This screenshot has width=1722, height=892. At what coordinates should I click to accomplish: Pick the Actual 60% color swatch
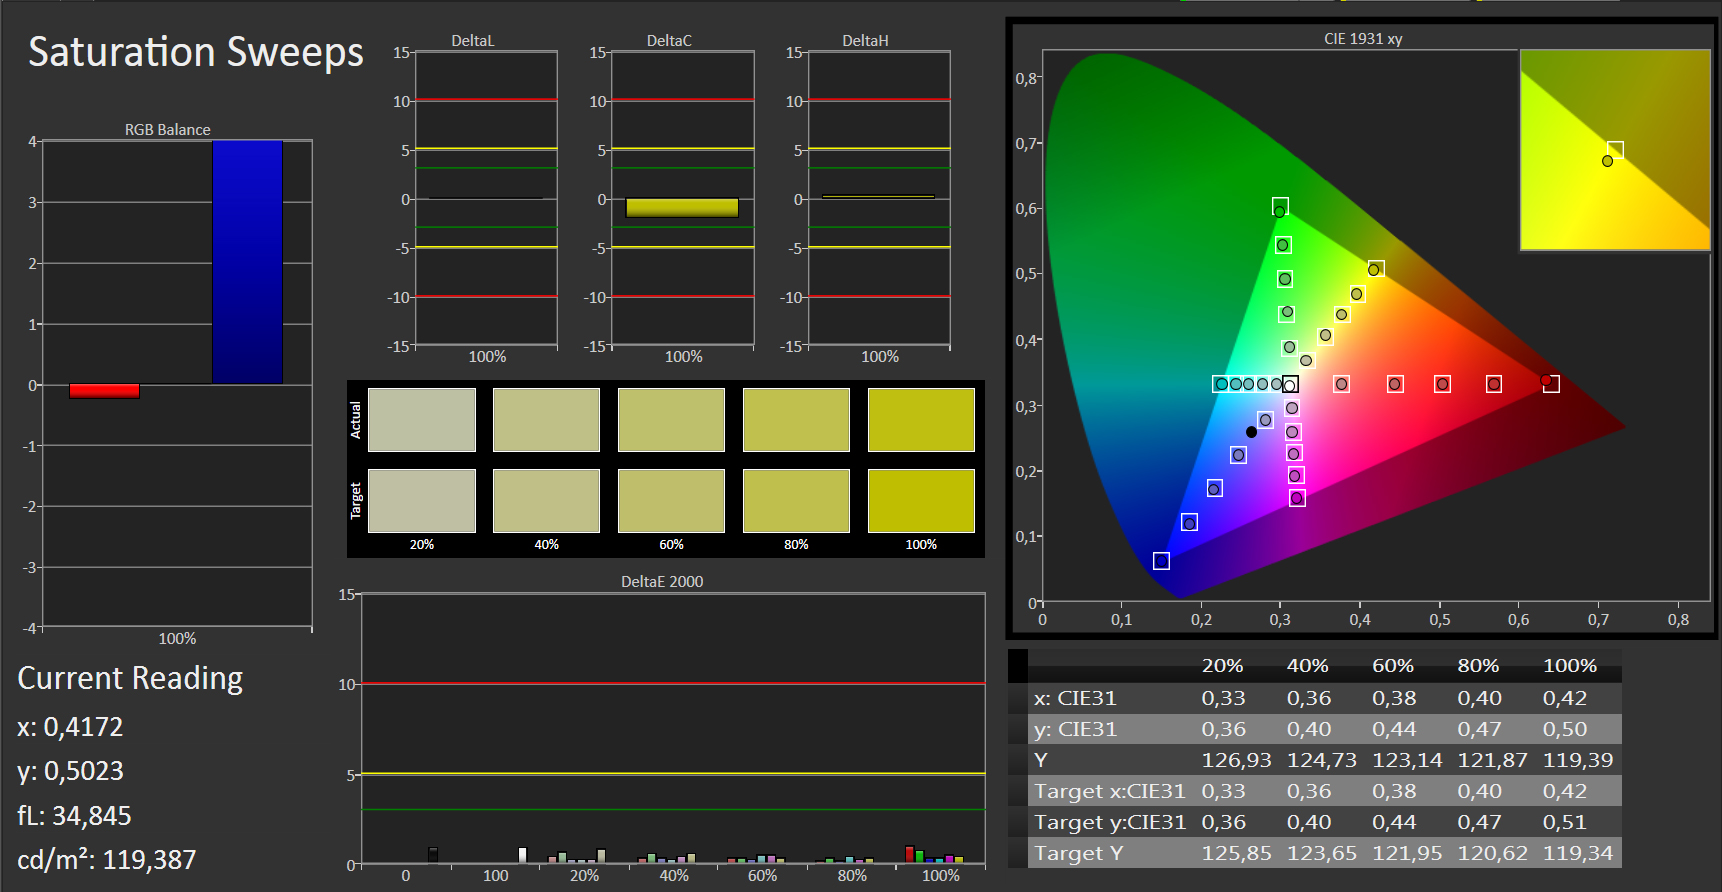pos(671,420)
